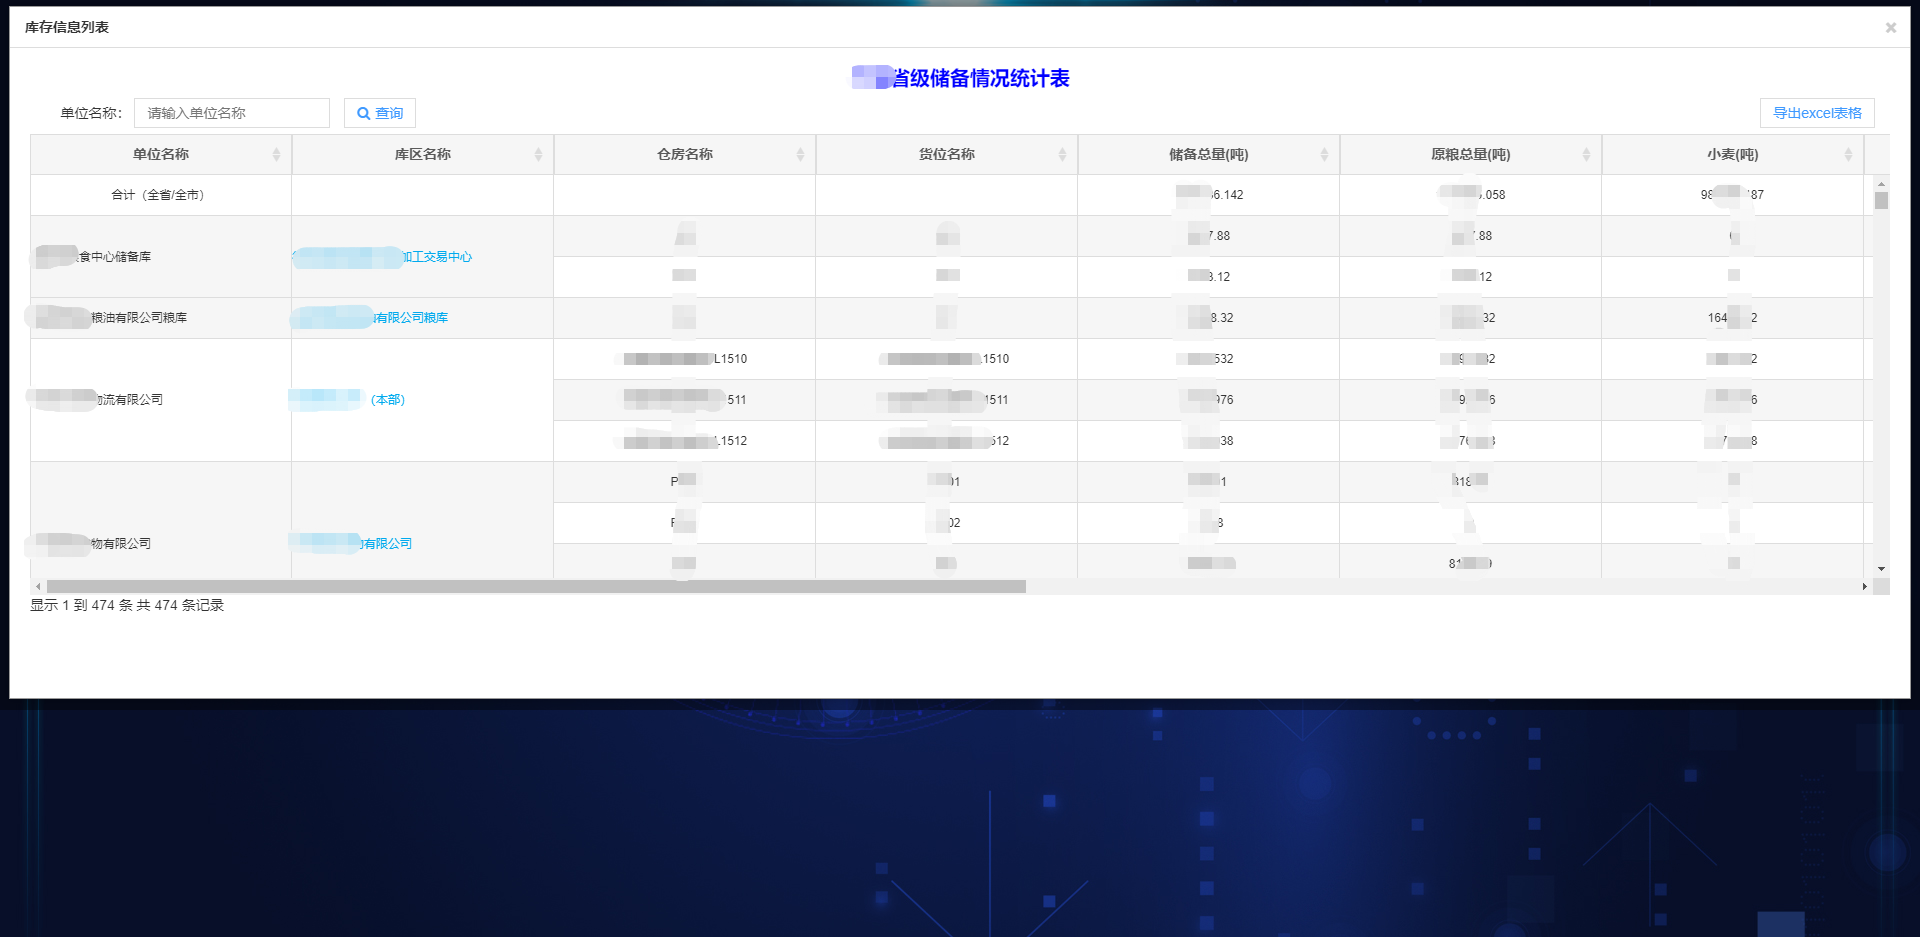The image size is (1920, 937).
Task: Click the warehouse cell ending 1512
Action: point(685,441)
